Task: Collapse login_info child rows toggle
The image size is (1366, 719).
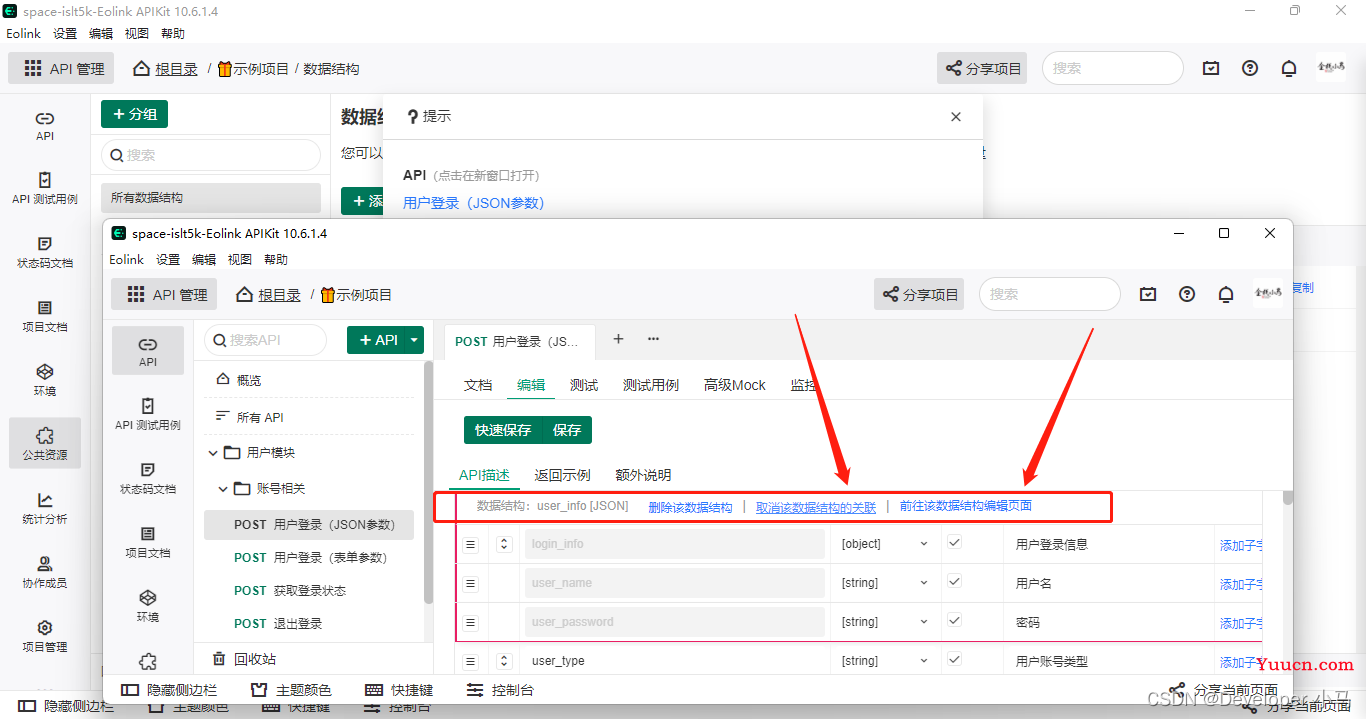Action: coord(505,544)
